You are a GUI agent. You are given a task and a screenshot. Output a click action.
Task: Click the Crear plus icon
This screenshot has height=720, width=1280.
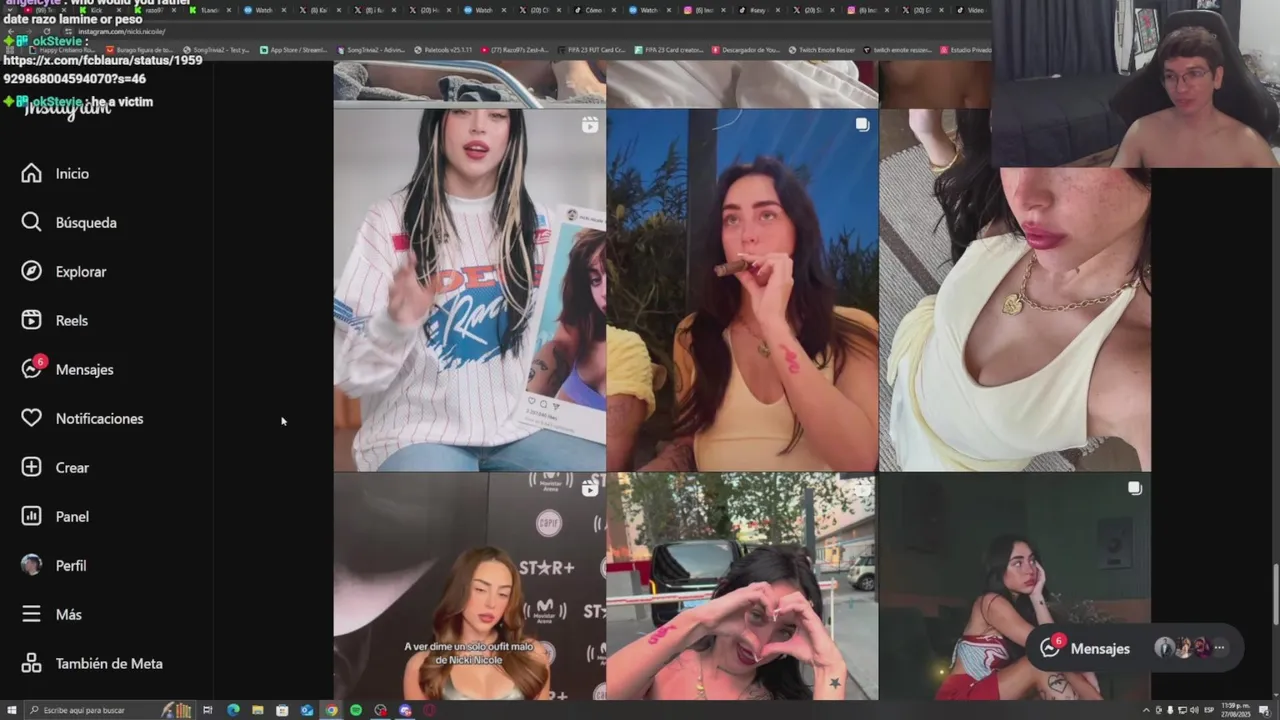pyautogui.click(x=31, y=467)
